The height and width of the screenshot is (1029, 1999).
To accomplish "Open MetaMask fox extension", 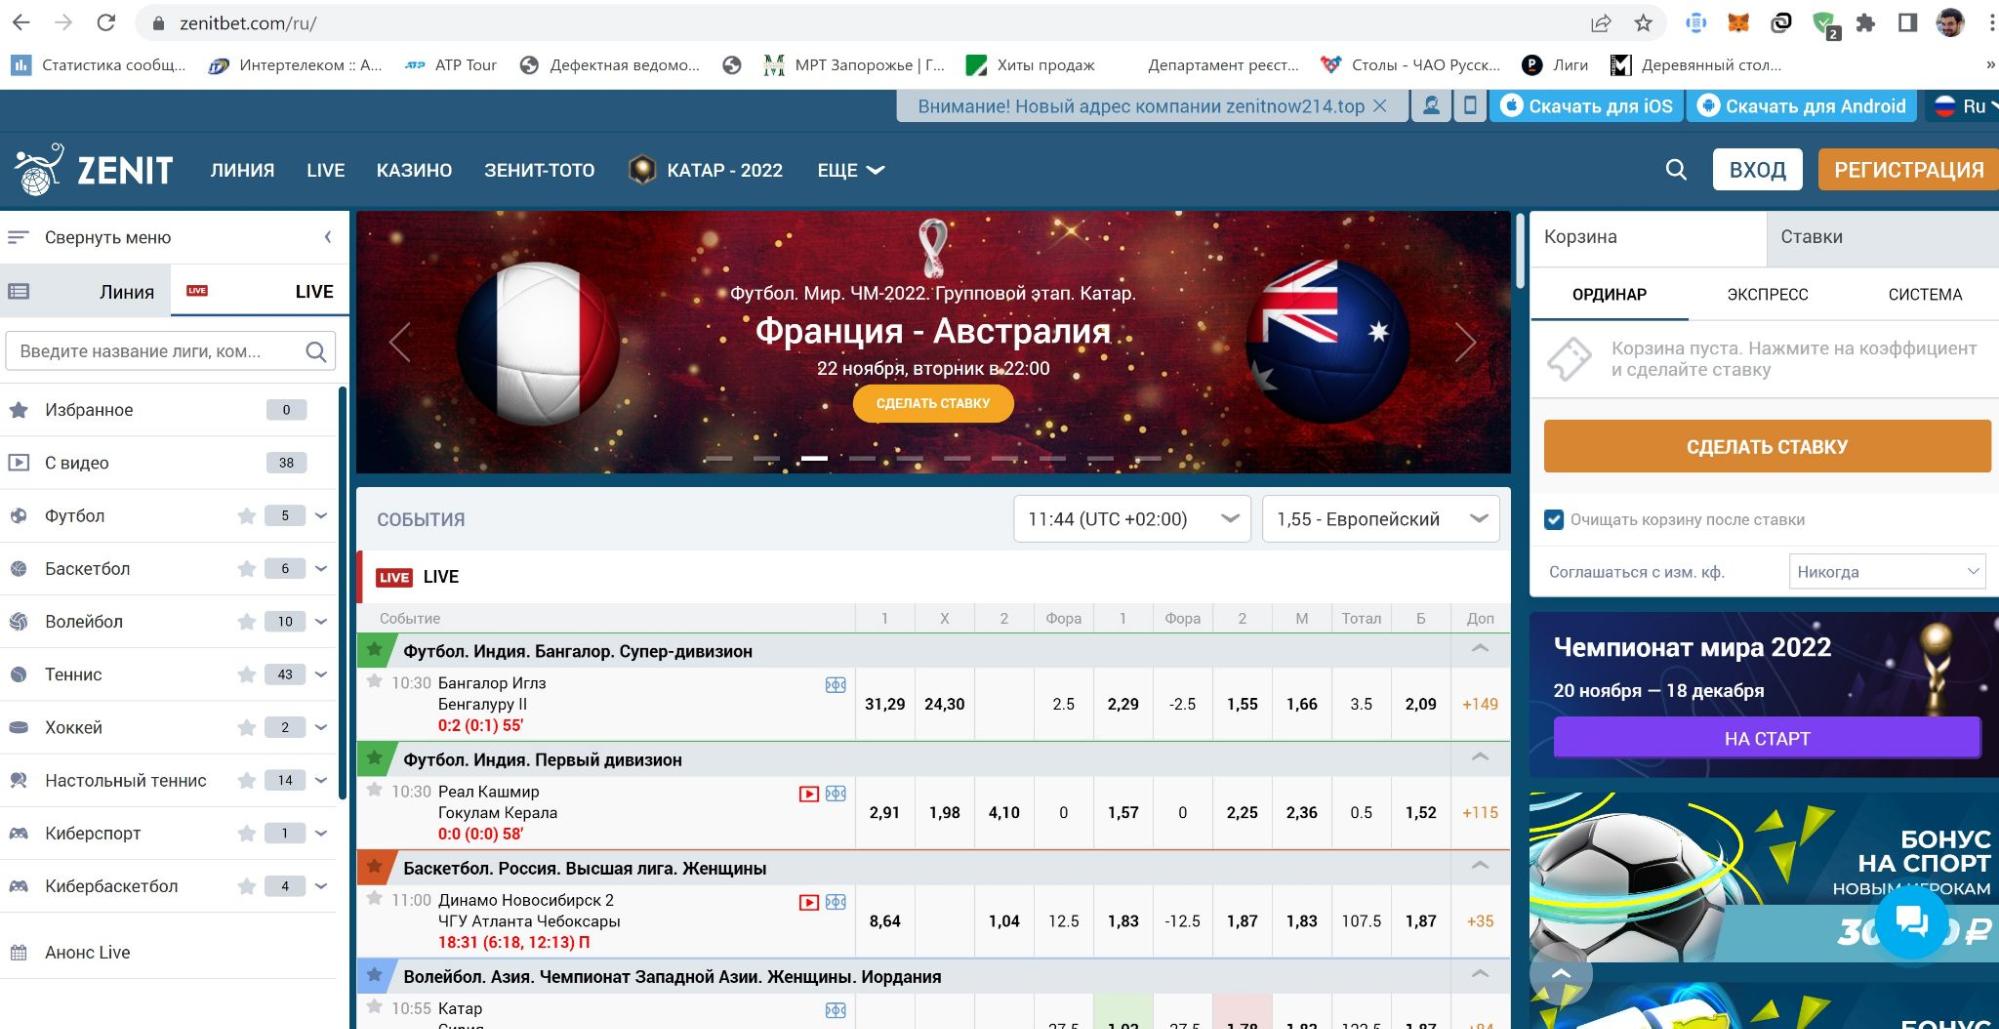I will click(x=1738, y=22).
